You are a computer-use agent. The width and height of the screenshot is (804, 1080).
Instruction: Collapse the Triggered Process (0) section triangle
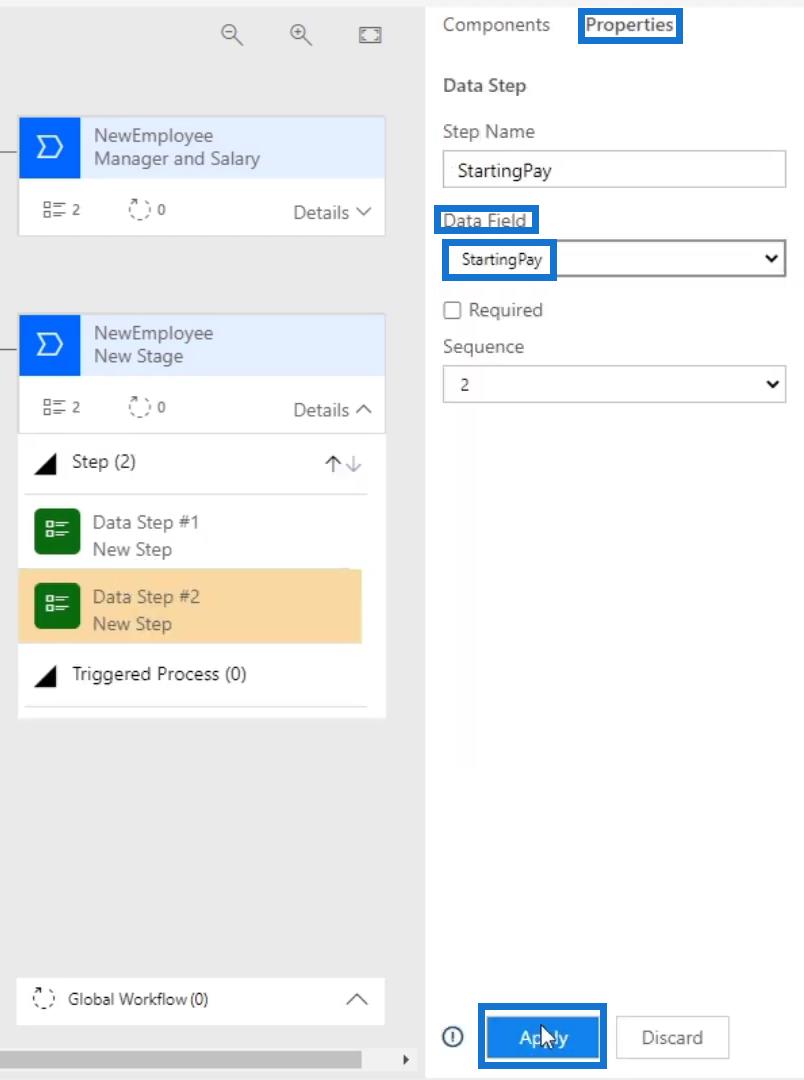45,676
